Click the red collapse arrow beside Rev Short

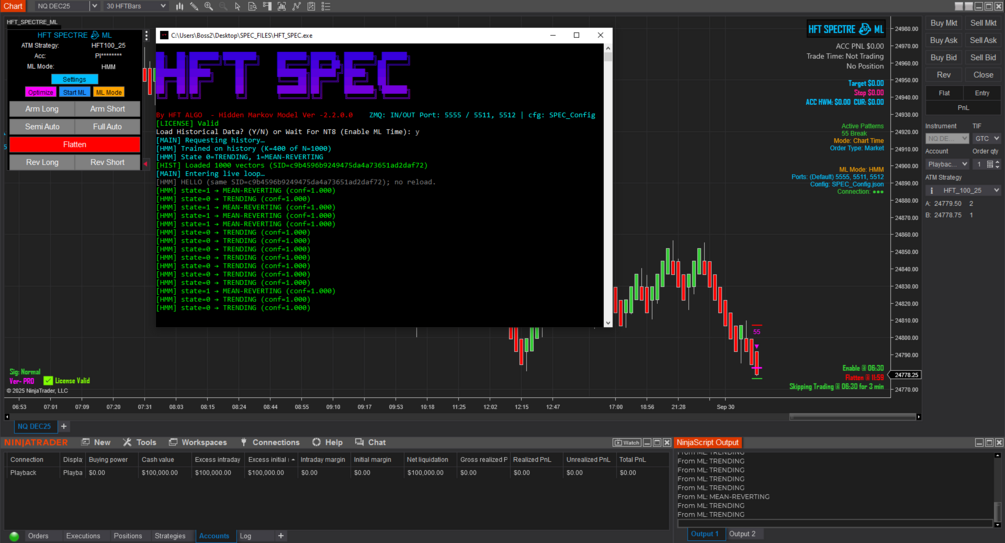(145, 163)
